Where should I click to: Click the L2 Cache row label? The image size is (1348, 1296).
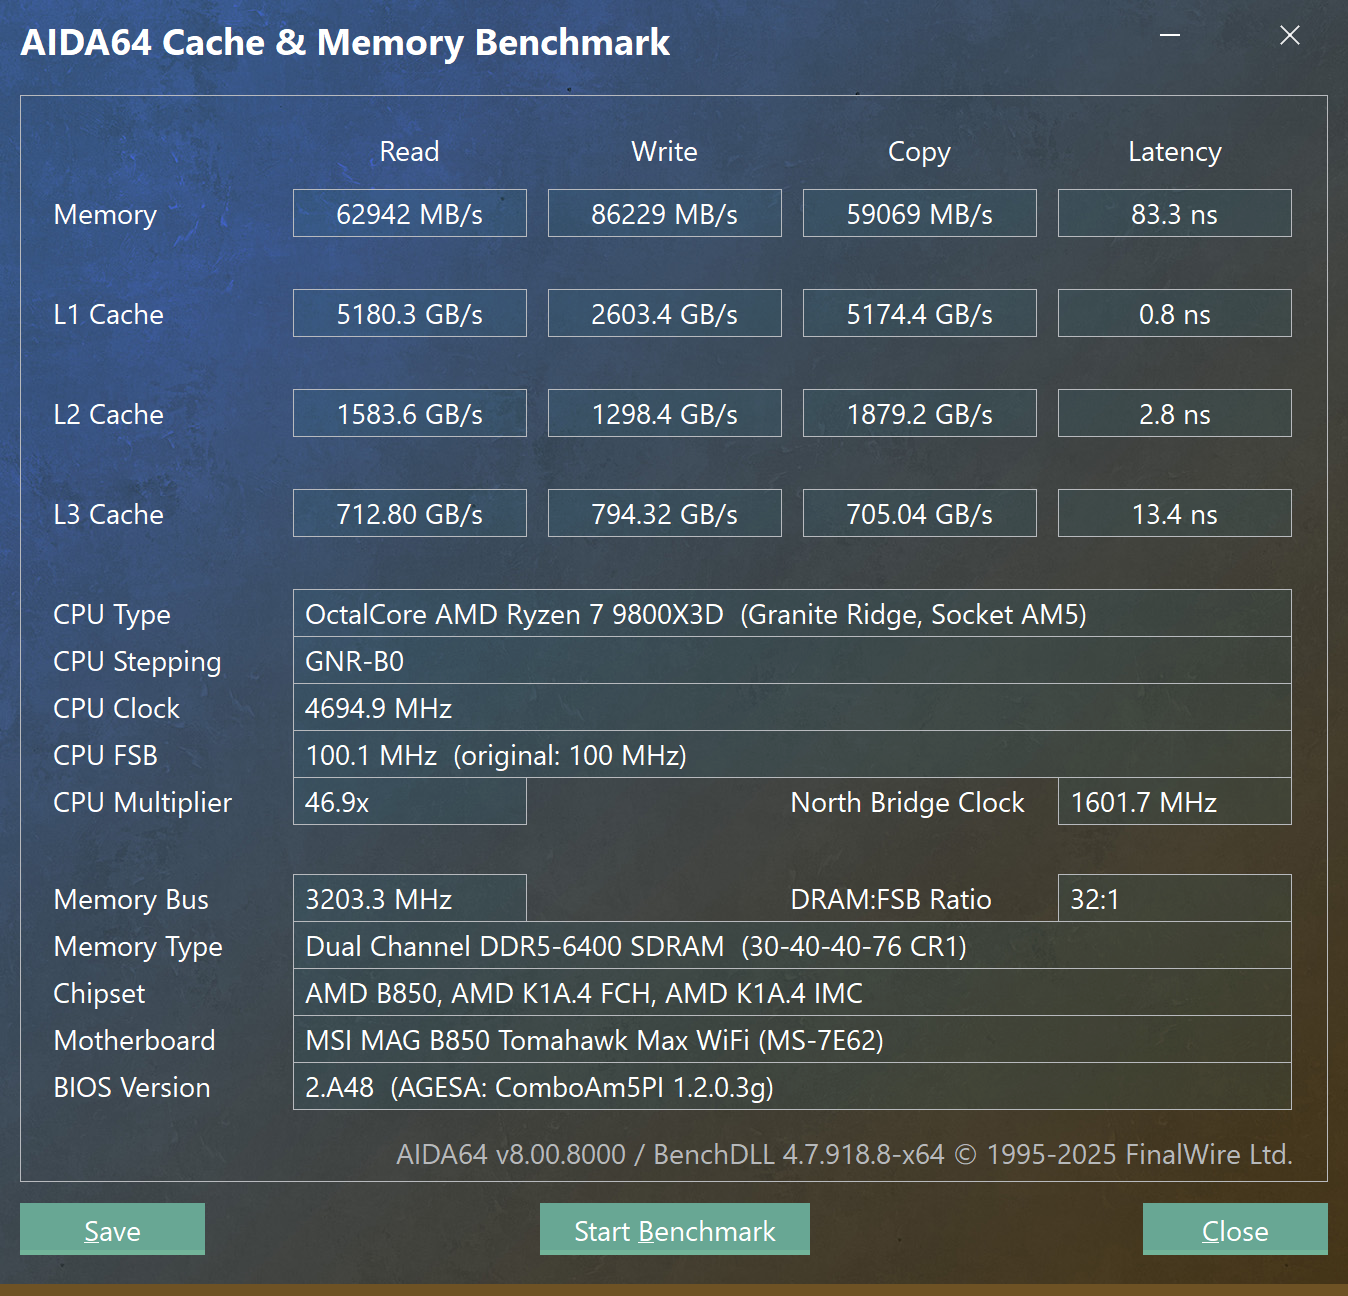108,414
